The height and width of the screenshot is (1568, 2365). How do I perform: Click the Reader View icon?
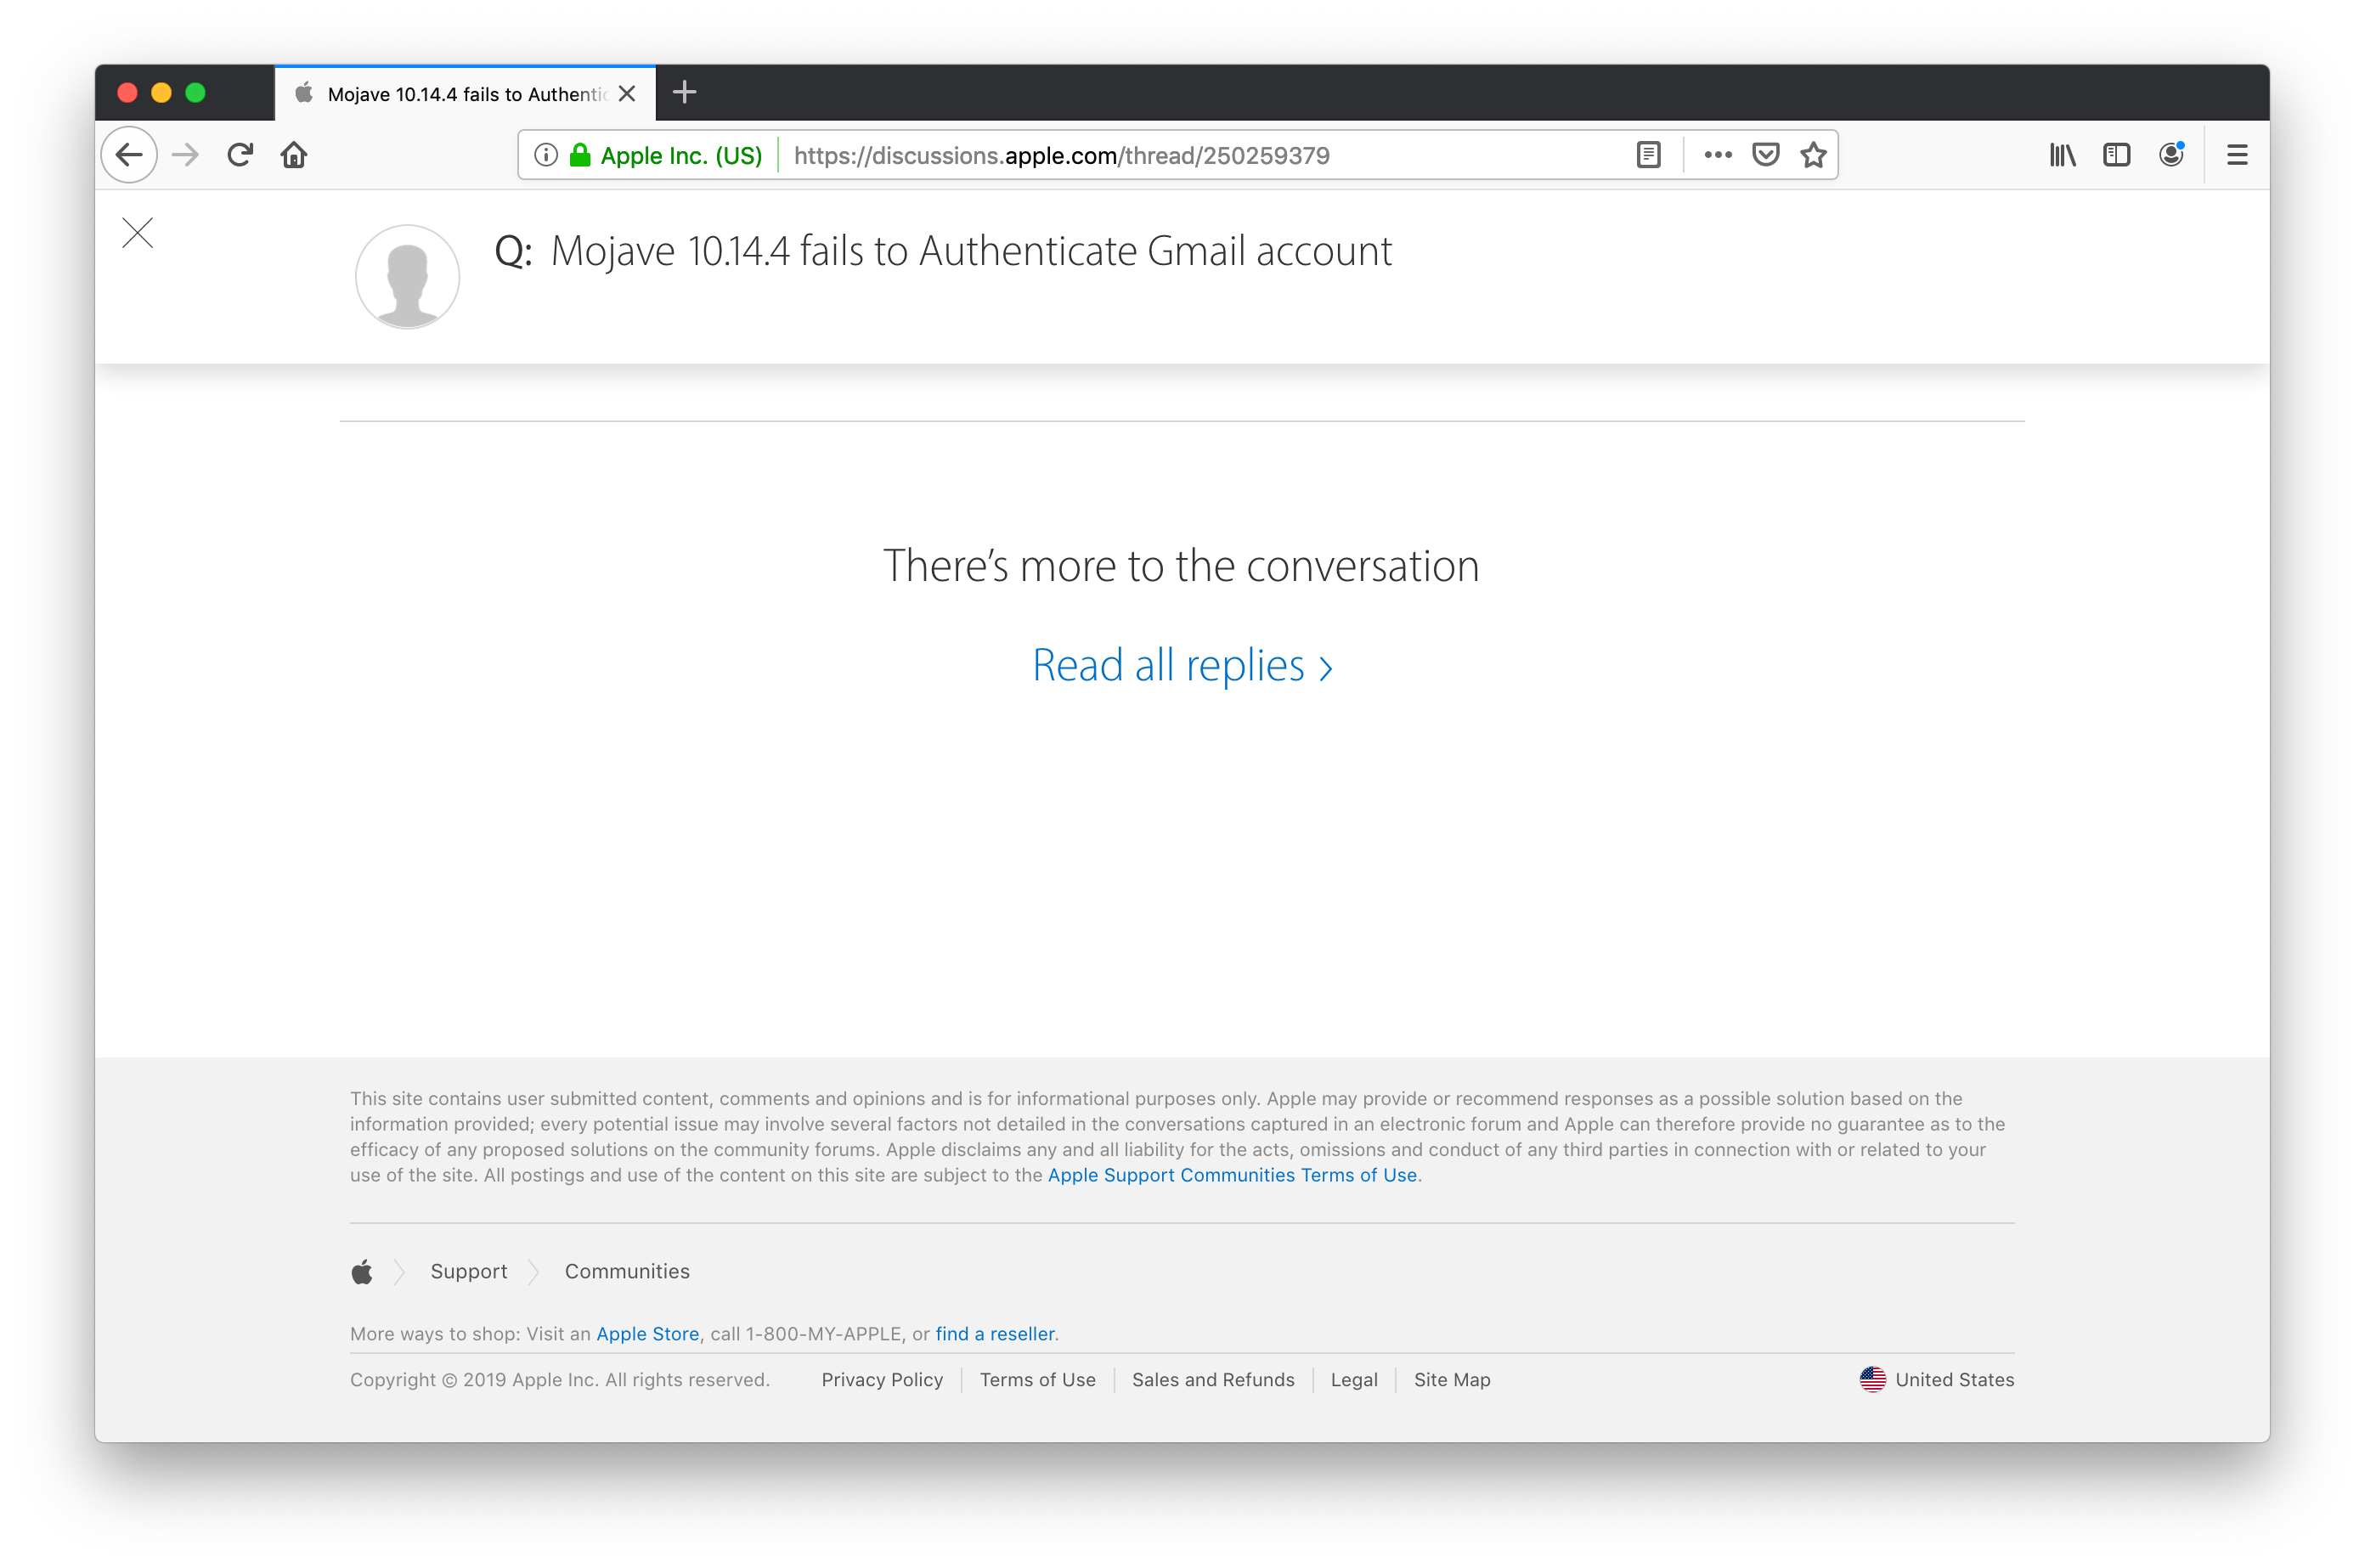(x=1648, y=155)
